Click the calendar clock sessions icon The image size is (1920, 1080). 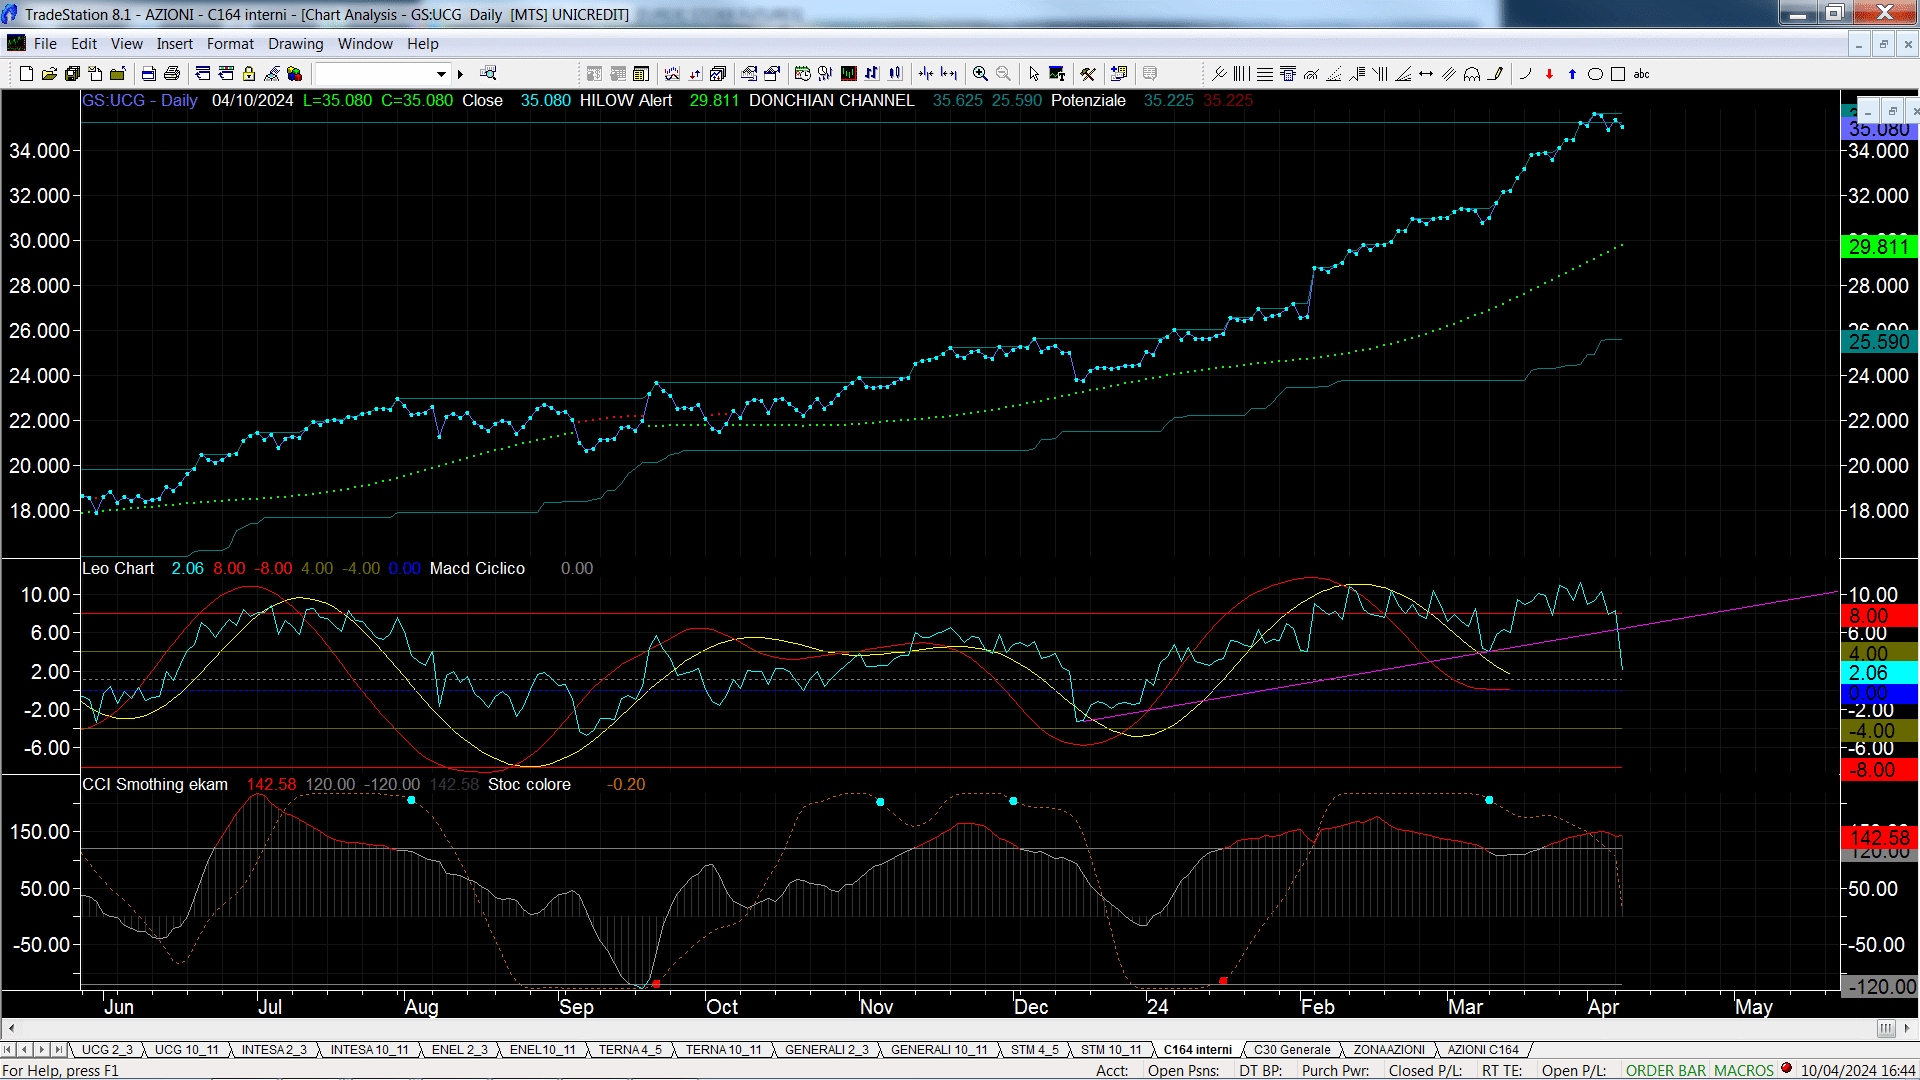tap(802, 73)
